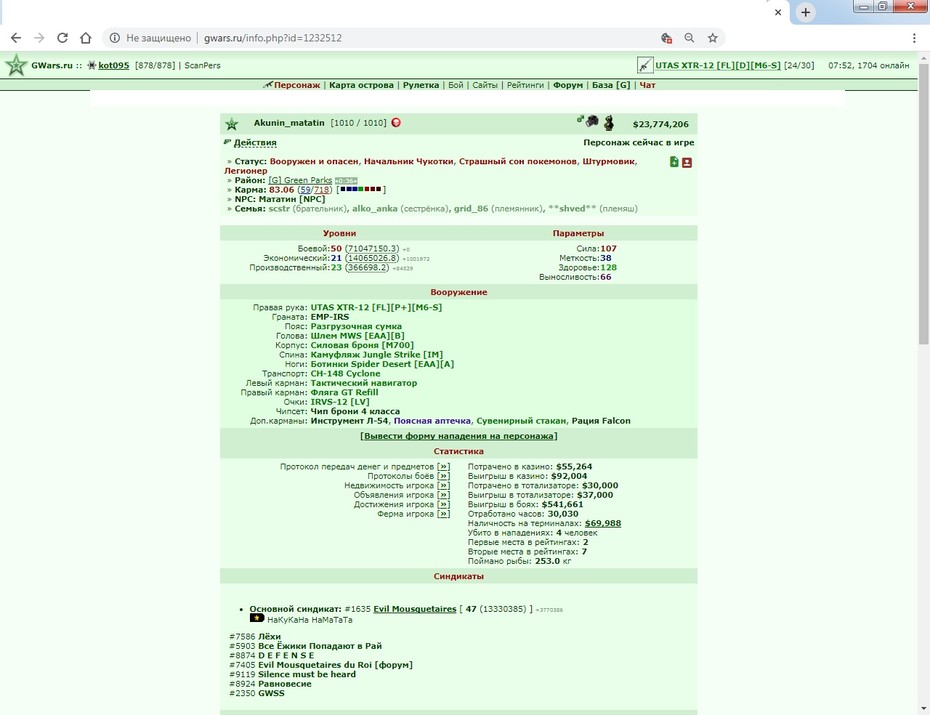Click the soldier figure icon in profile header
The height and width of the screenshot is (715, 930).
click(609, 123)
